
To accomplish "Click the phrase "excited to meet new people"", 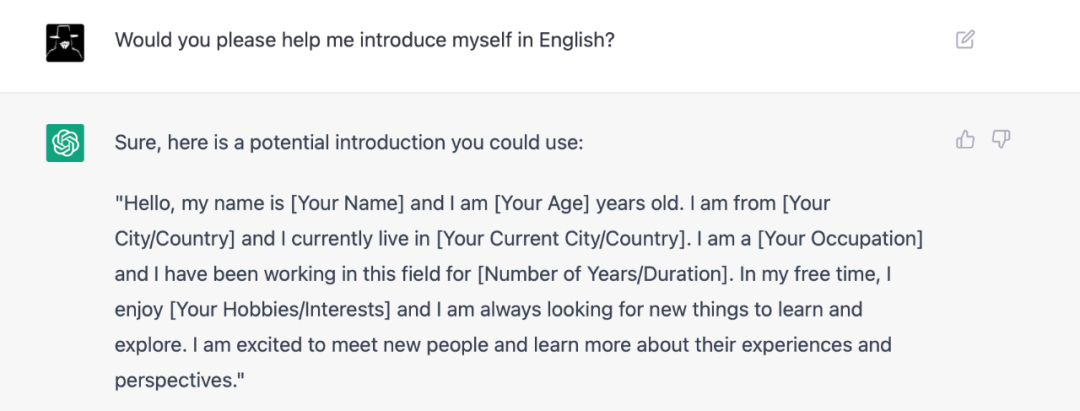I will tap(328, 345).
